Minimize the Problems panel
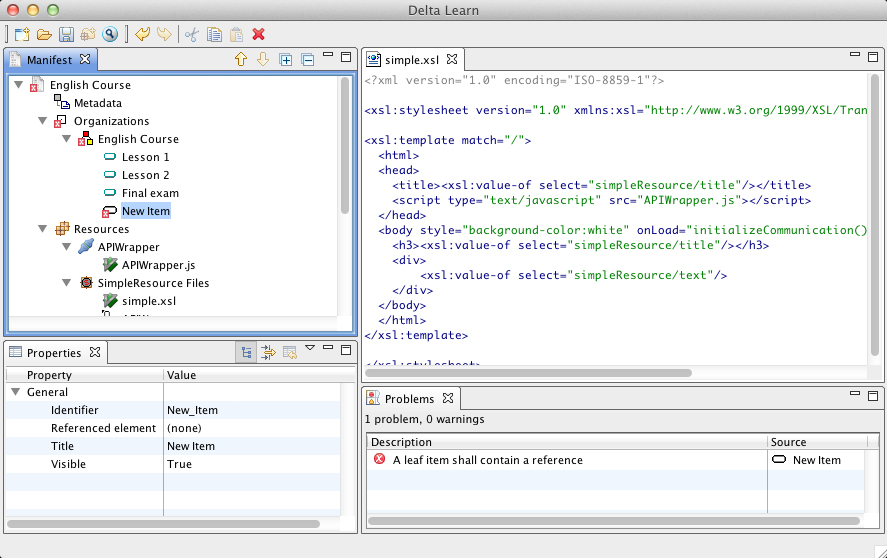Viewport: 887px width, 558px height. [x=855, y=393]
